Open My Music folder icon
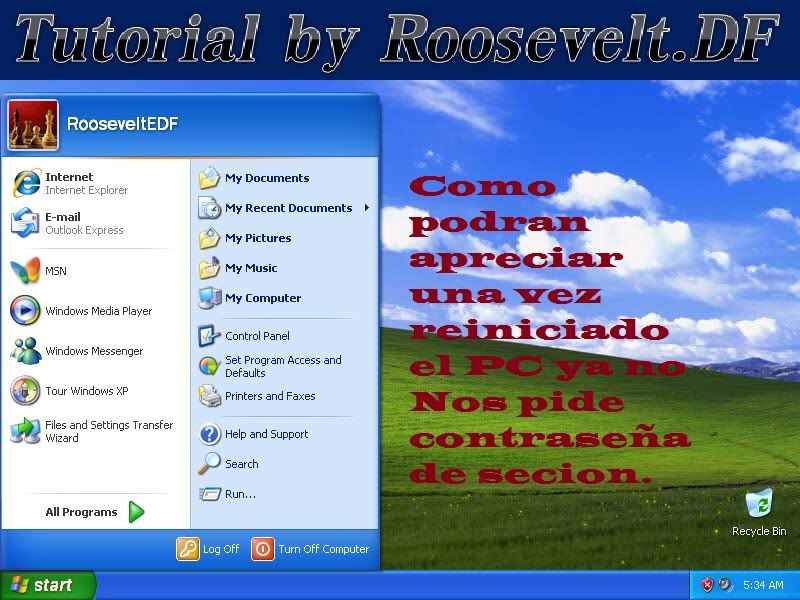Image resolution: width=800 pixels, height=600 pixels. point(209,268)
